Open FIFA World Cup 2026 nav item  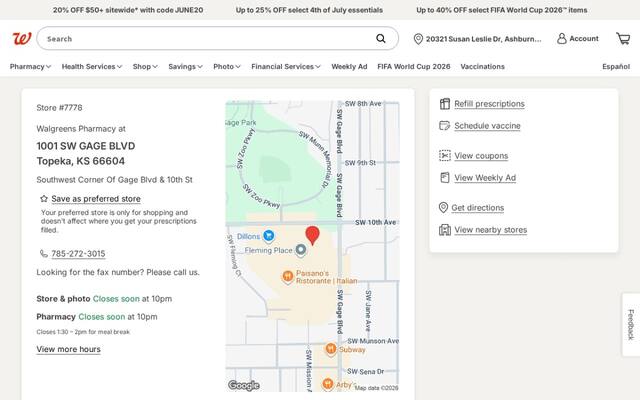(414, 67)
